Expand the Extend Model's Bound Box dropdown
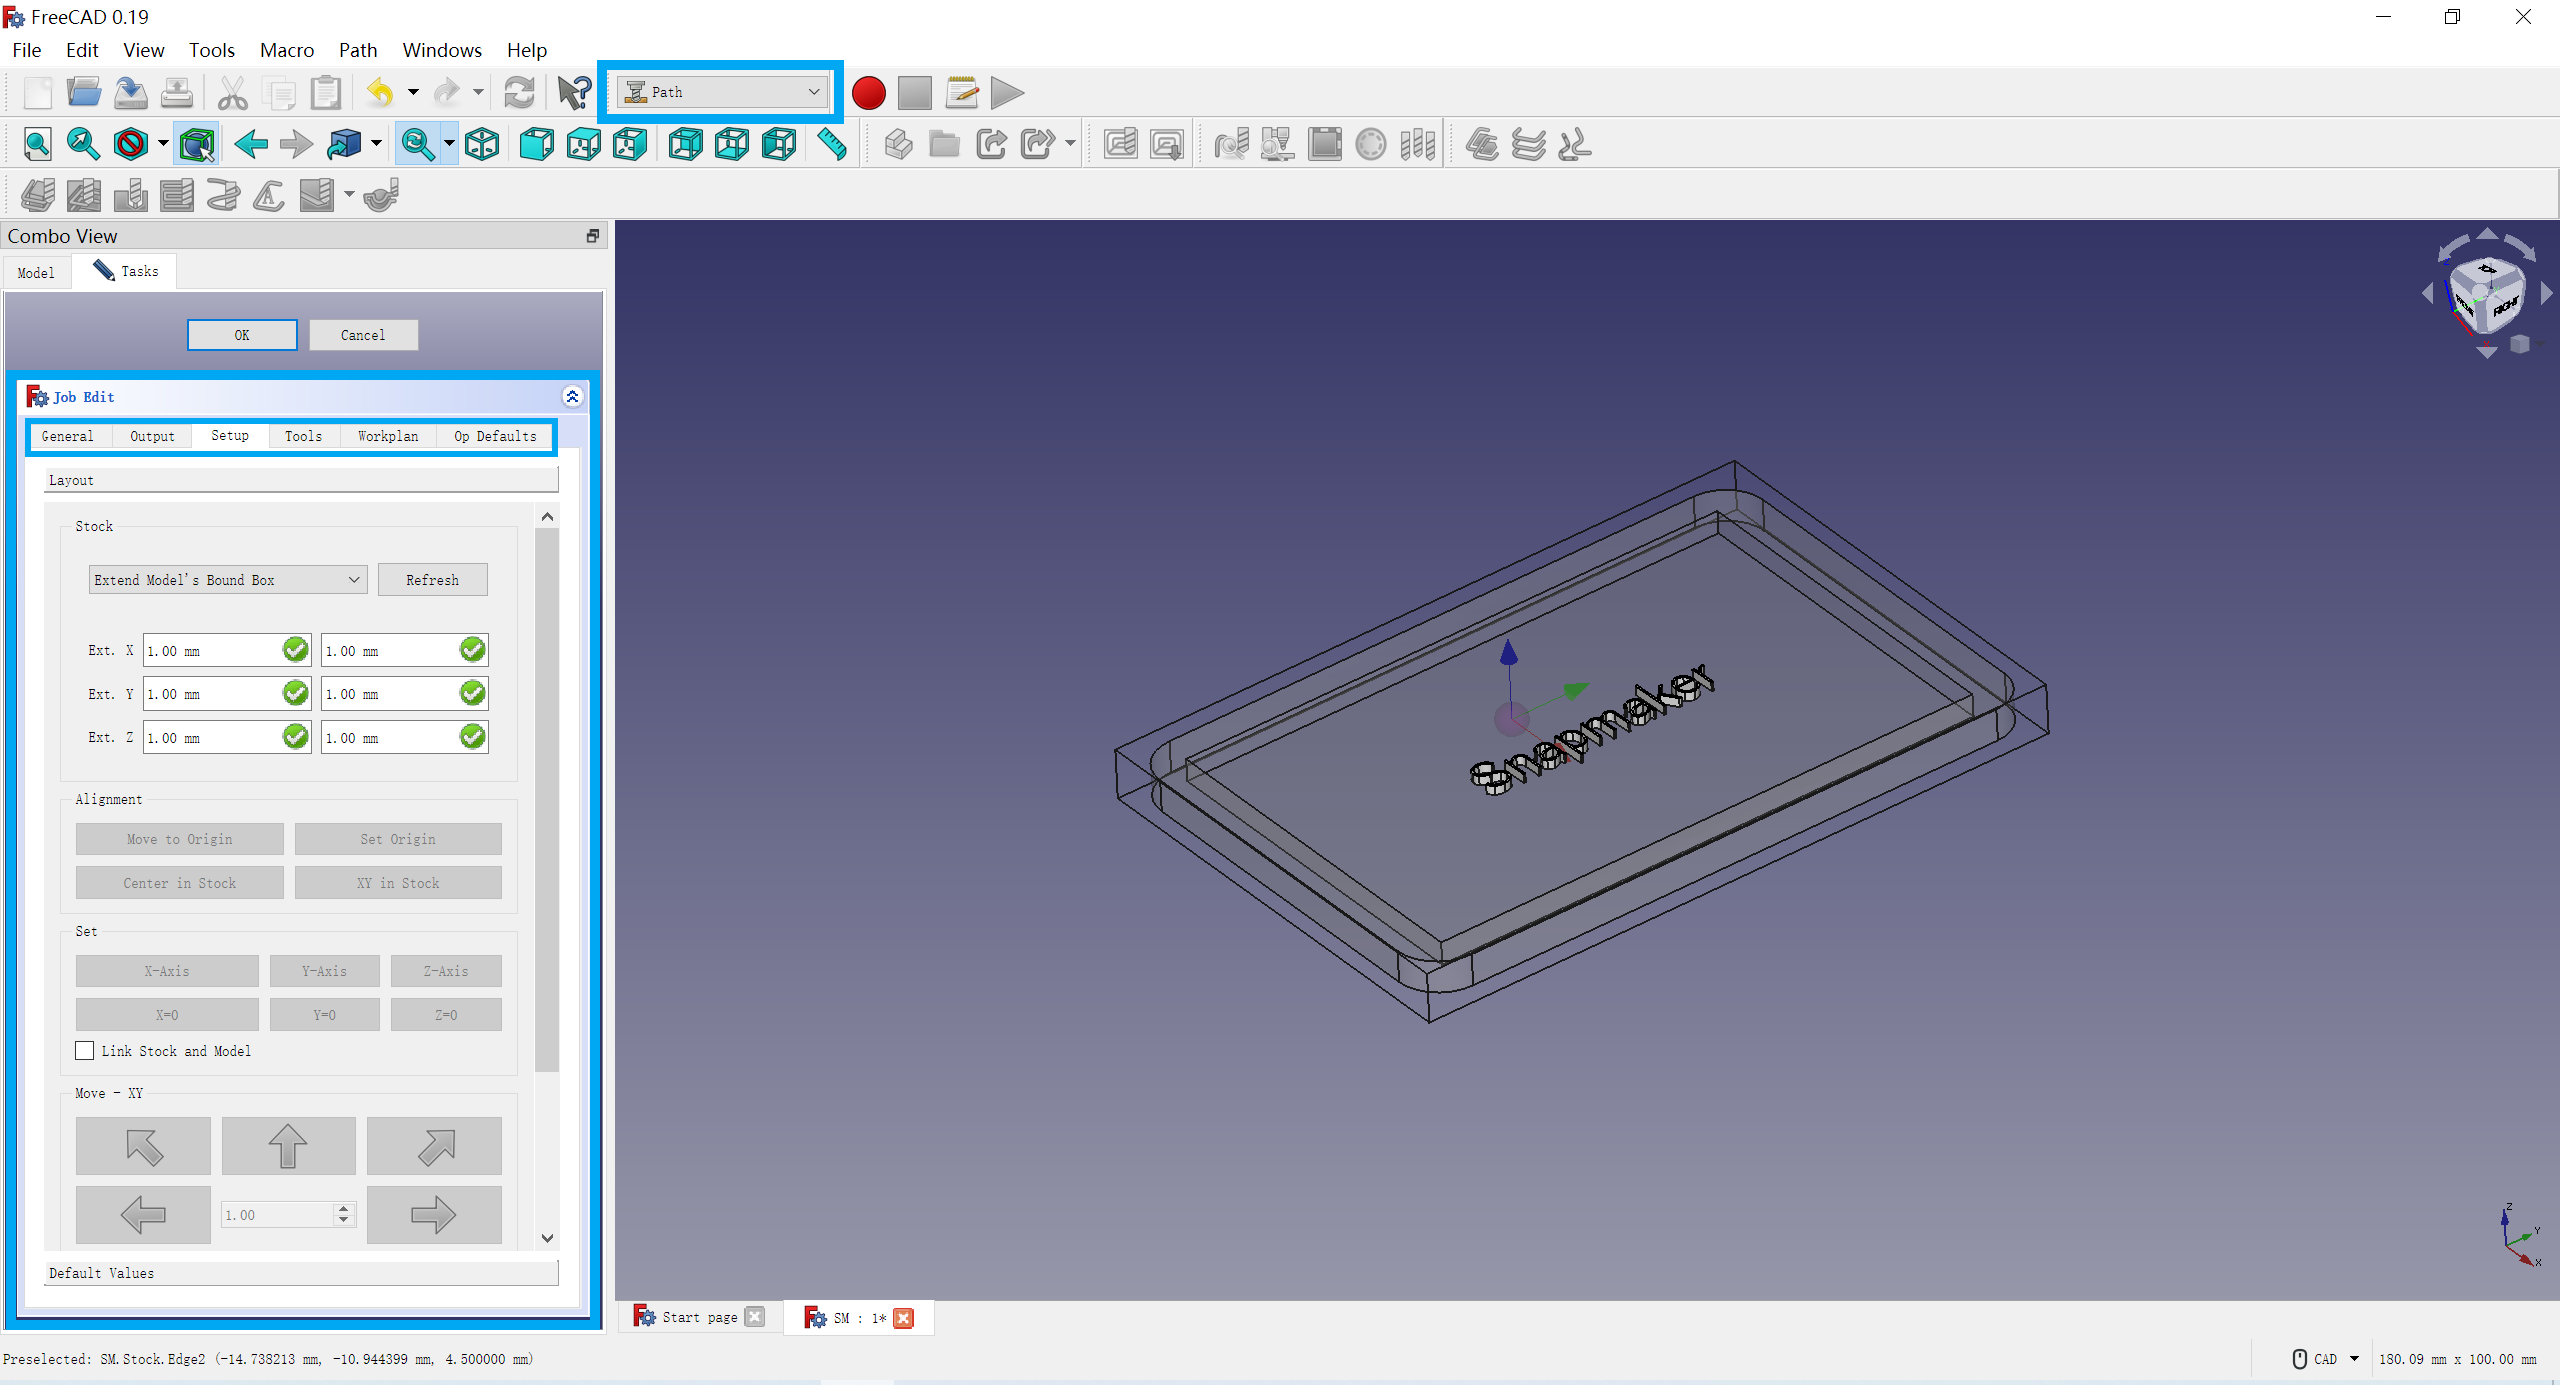2560x1385 pixels. (x=228, y=580)
